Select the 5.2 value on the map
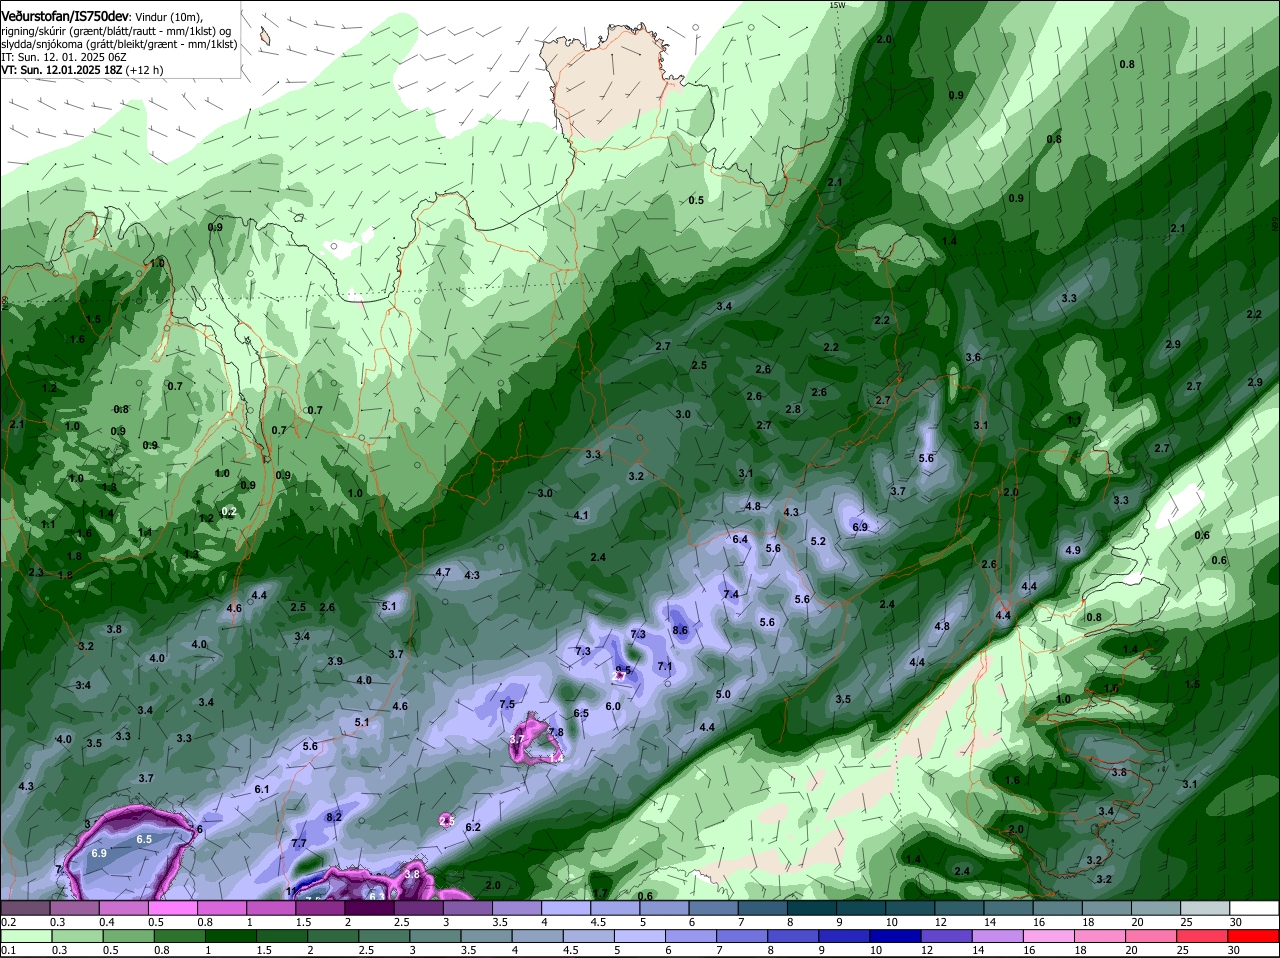 (x=818, y=541)
